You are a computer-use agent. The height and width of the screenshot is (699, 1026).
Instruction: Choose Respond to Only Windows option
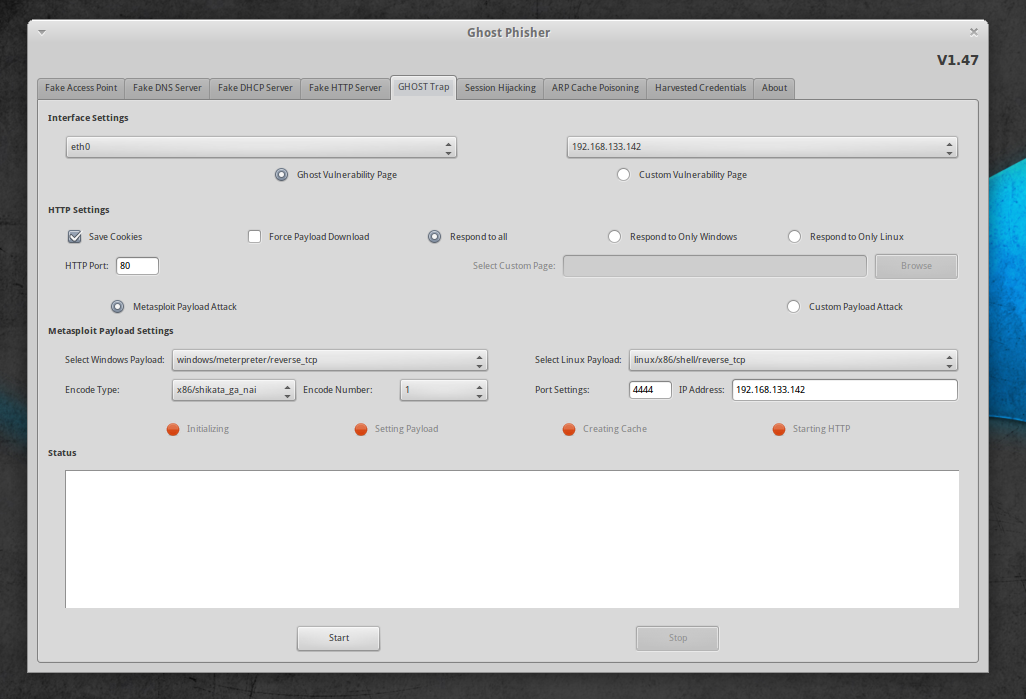pyautogui.click(x=614, y=237)
